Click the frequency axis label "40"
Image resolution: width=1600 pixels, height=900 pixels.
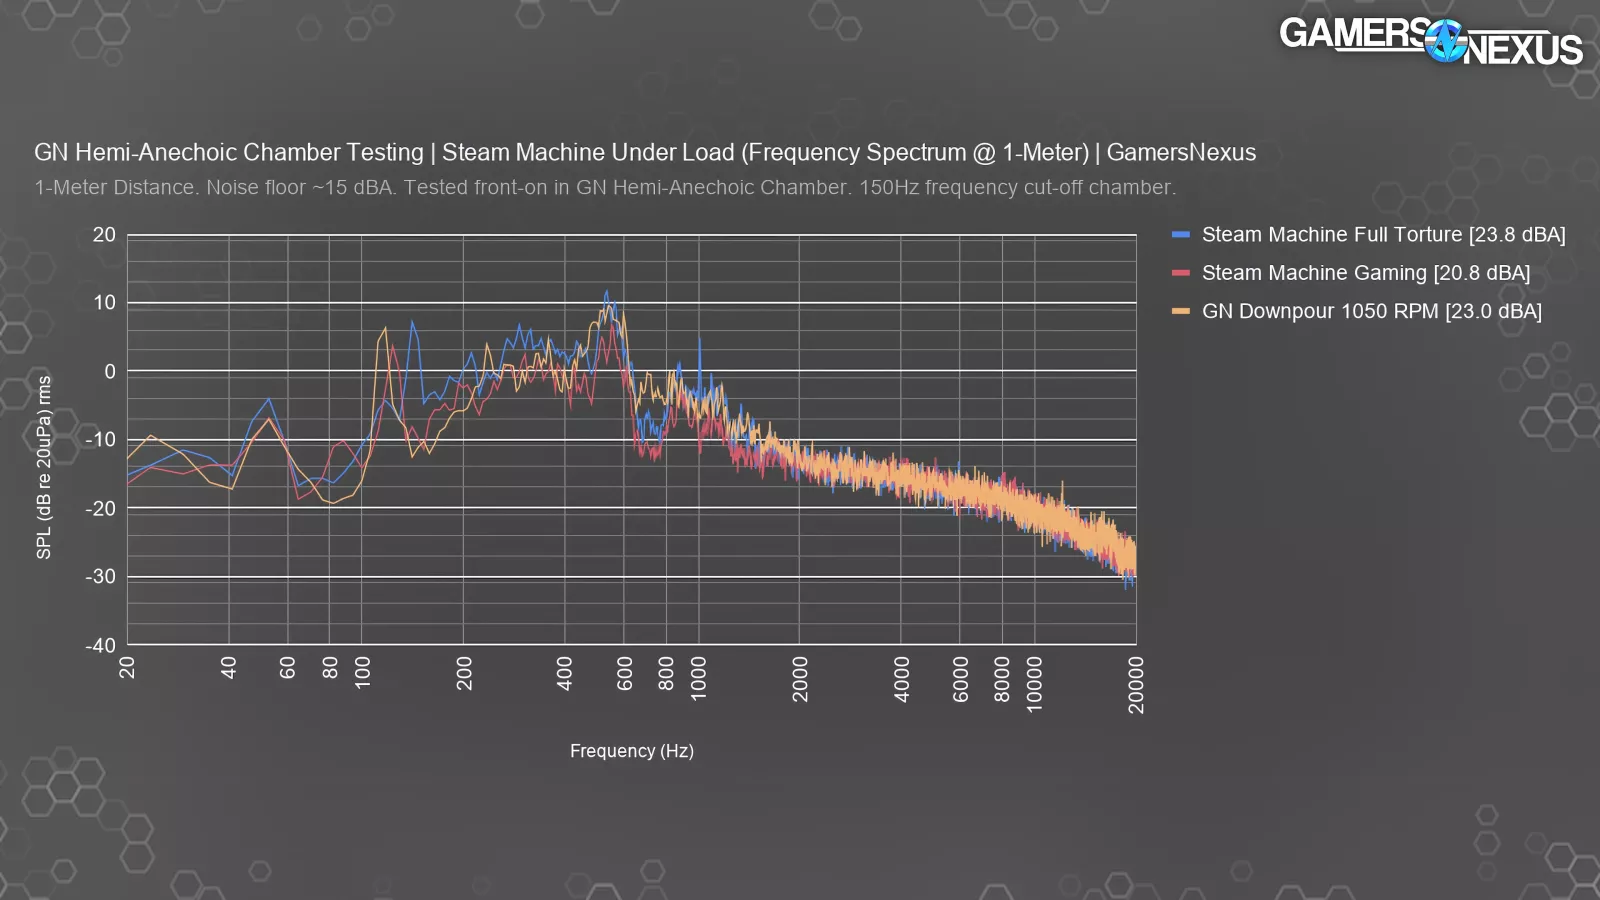pyautogui.click(x=229, y=668)
